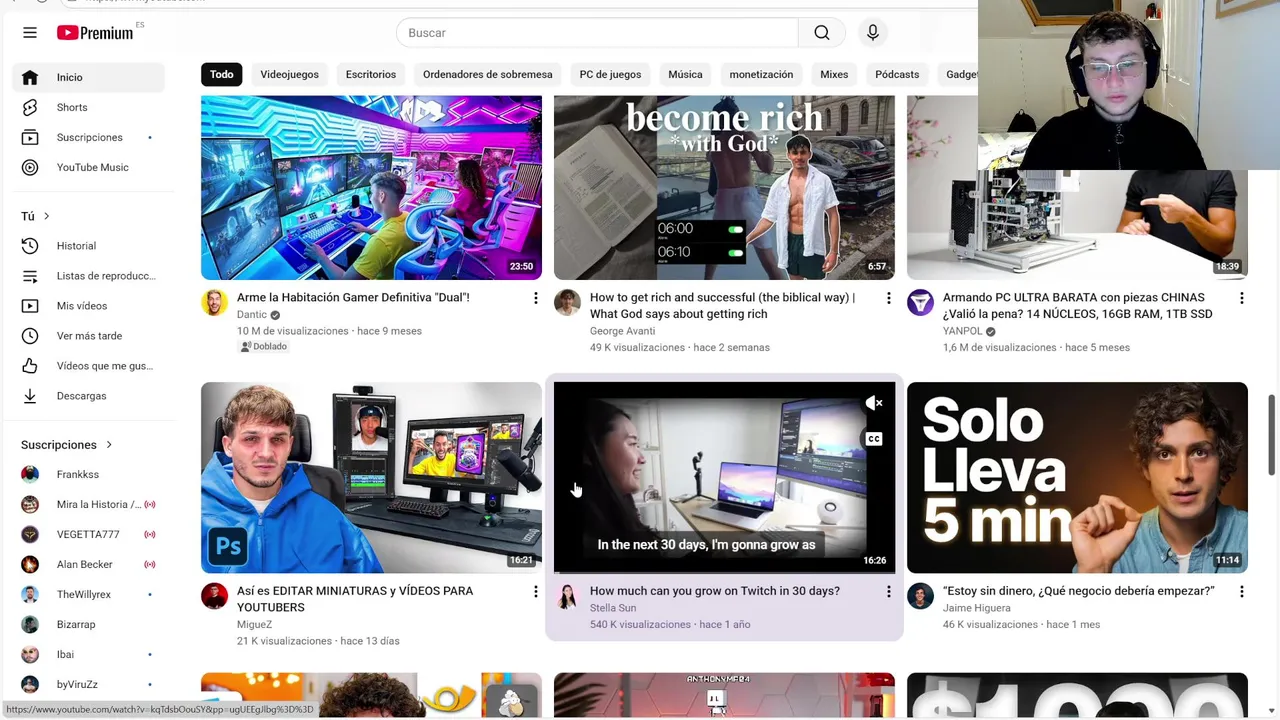Click the page vertical scrollbar
This screenshot has width=1280, height=720.
1272,435
